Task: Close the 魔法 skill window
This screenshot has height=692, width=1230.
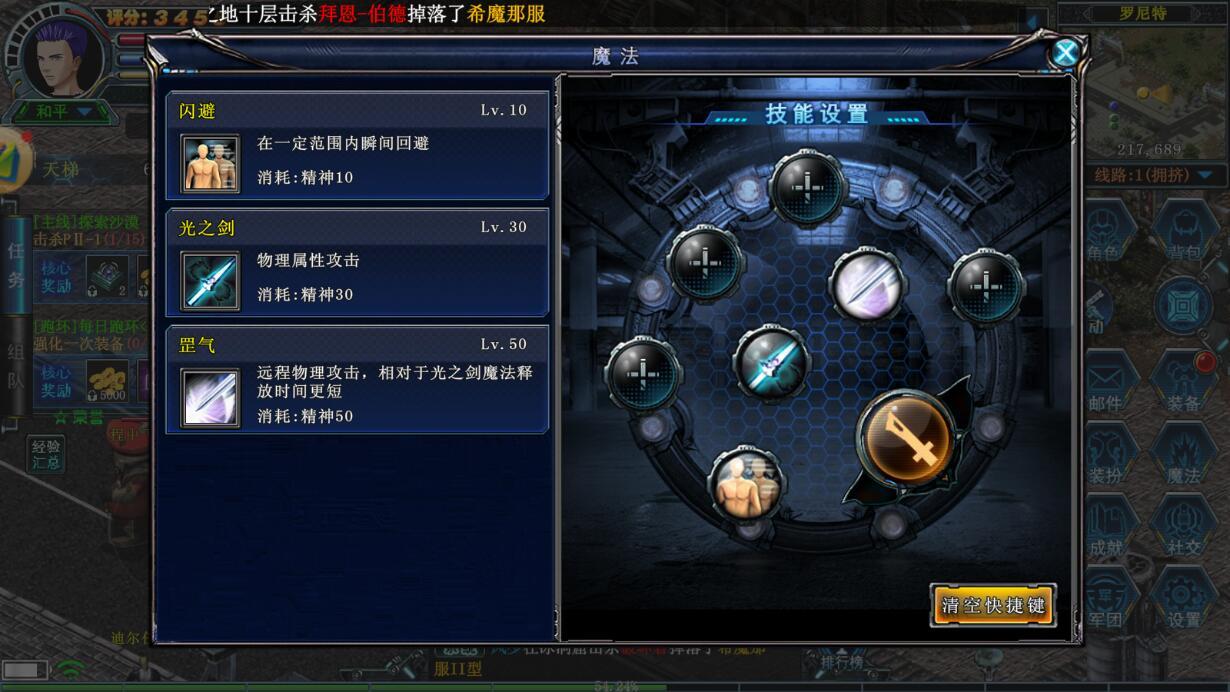Action: [x=1066, y=53]
